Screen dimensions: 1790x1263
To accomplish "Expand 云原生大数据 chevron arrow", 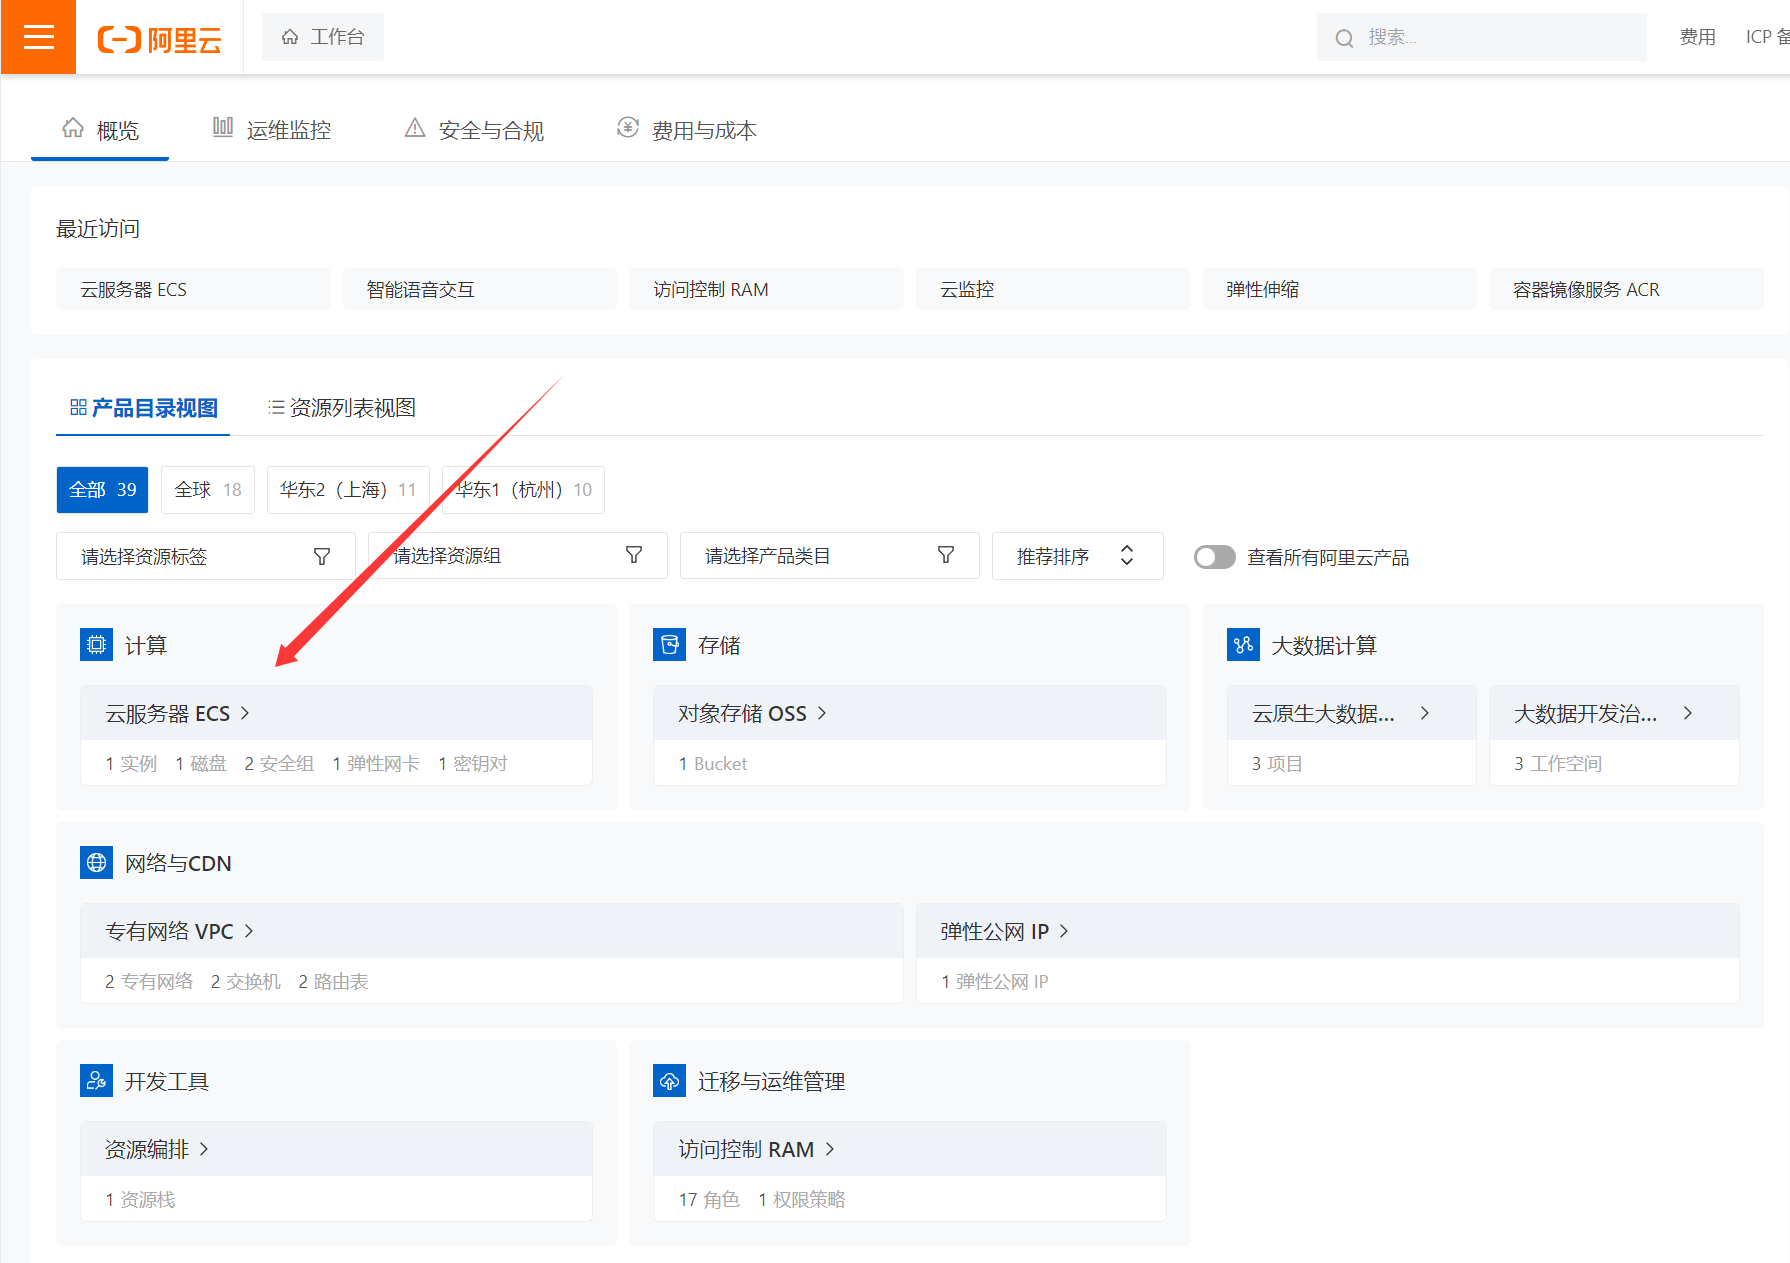I will [1425, 713].
